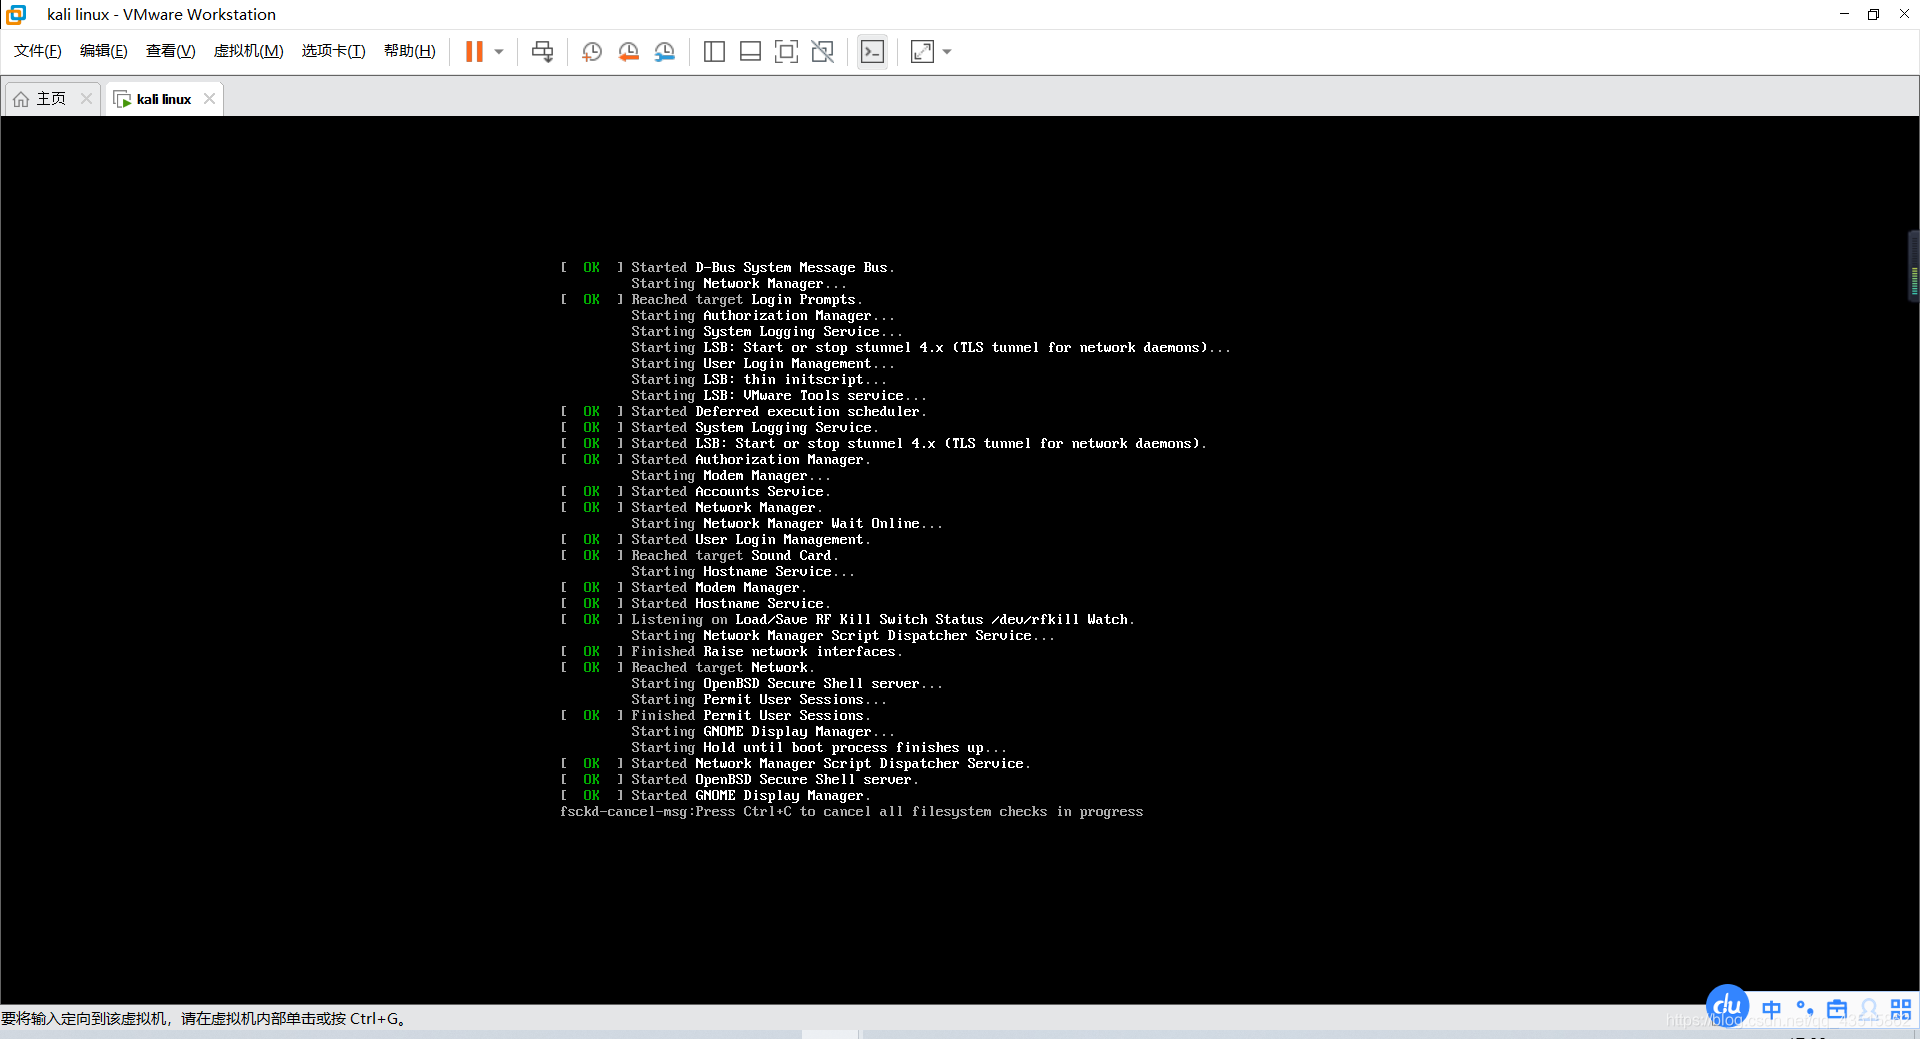Click the 'Started Hostname Service' line
Image resolution: width=1920 pixels, height=1039 pixels.
(x=695, y=604)
